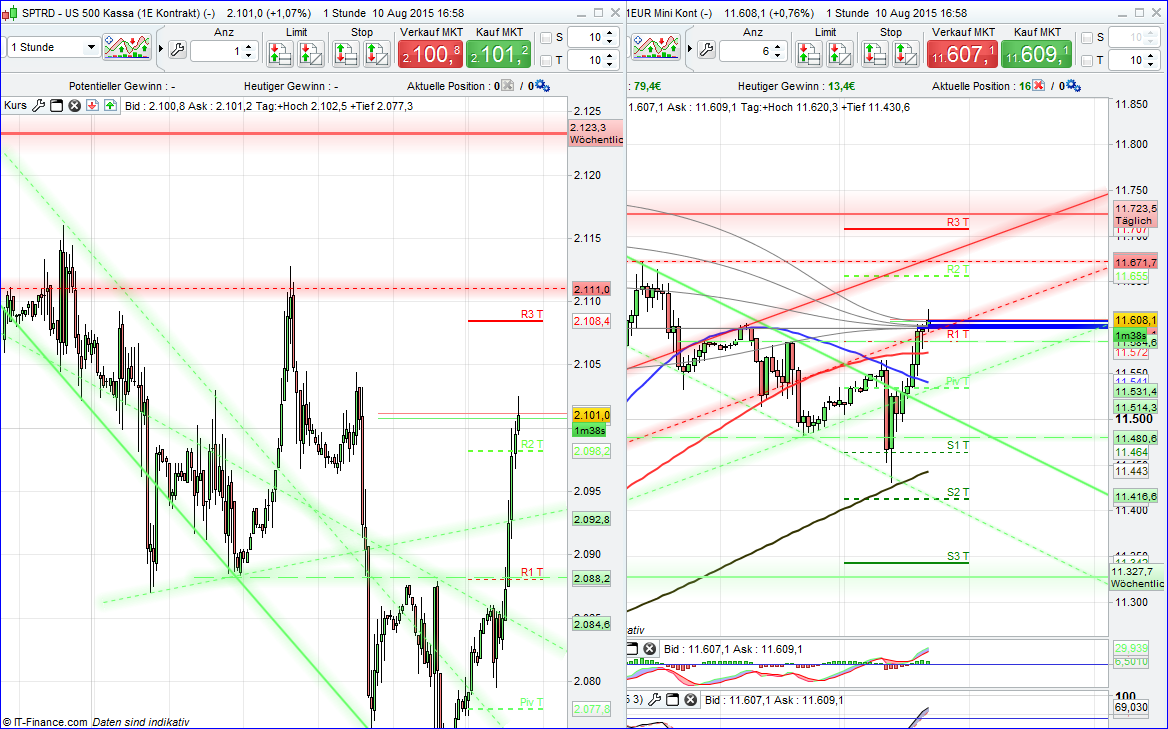Enable the S checkbox on SPTRD order panel
Screen dimensions: 1168x729
click(545, 37)
